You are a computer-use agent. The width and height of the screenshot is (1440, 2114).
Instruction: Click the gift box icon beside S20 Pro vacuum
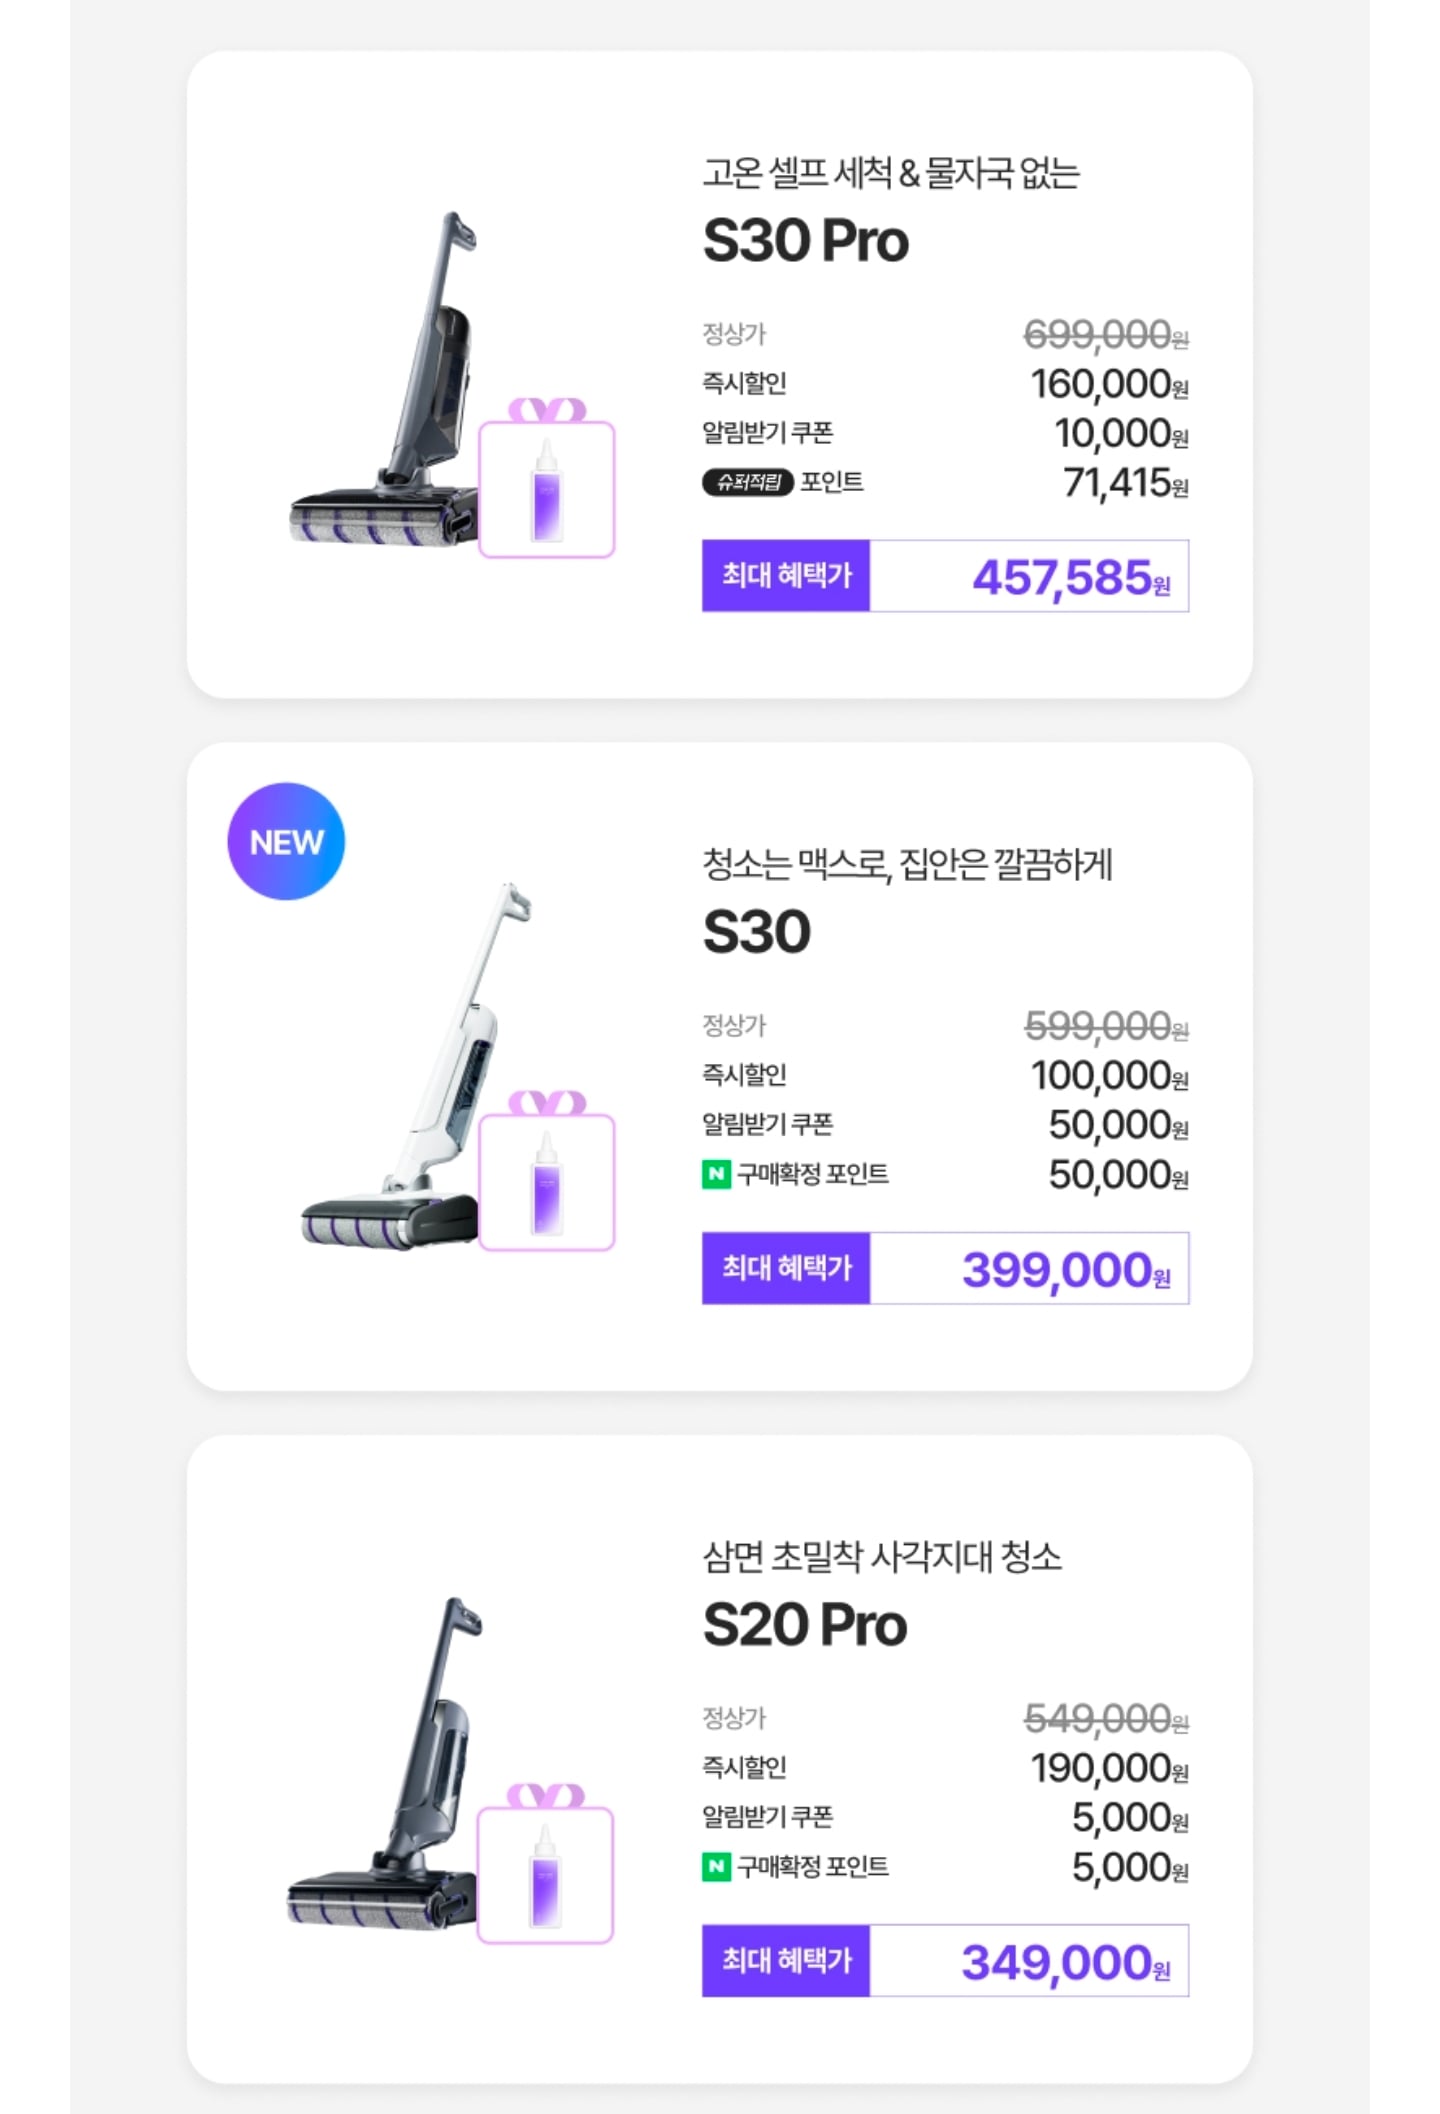coord(545,1866)
